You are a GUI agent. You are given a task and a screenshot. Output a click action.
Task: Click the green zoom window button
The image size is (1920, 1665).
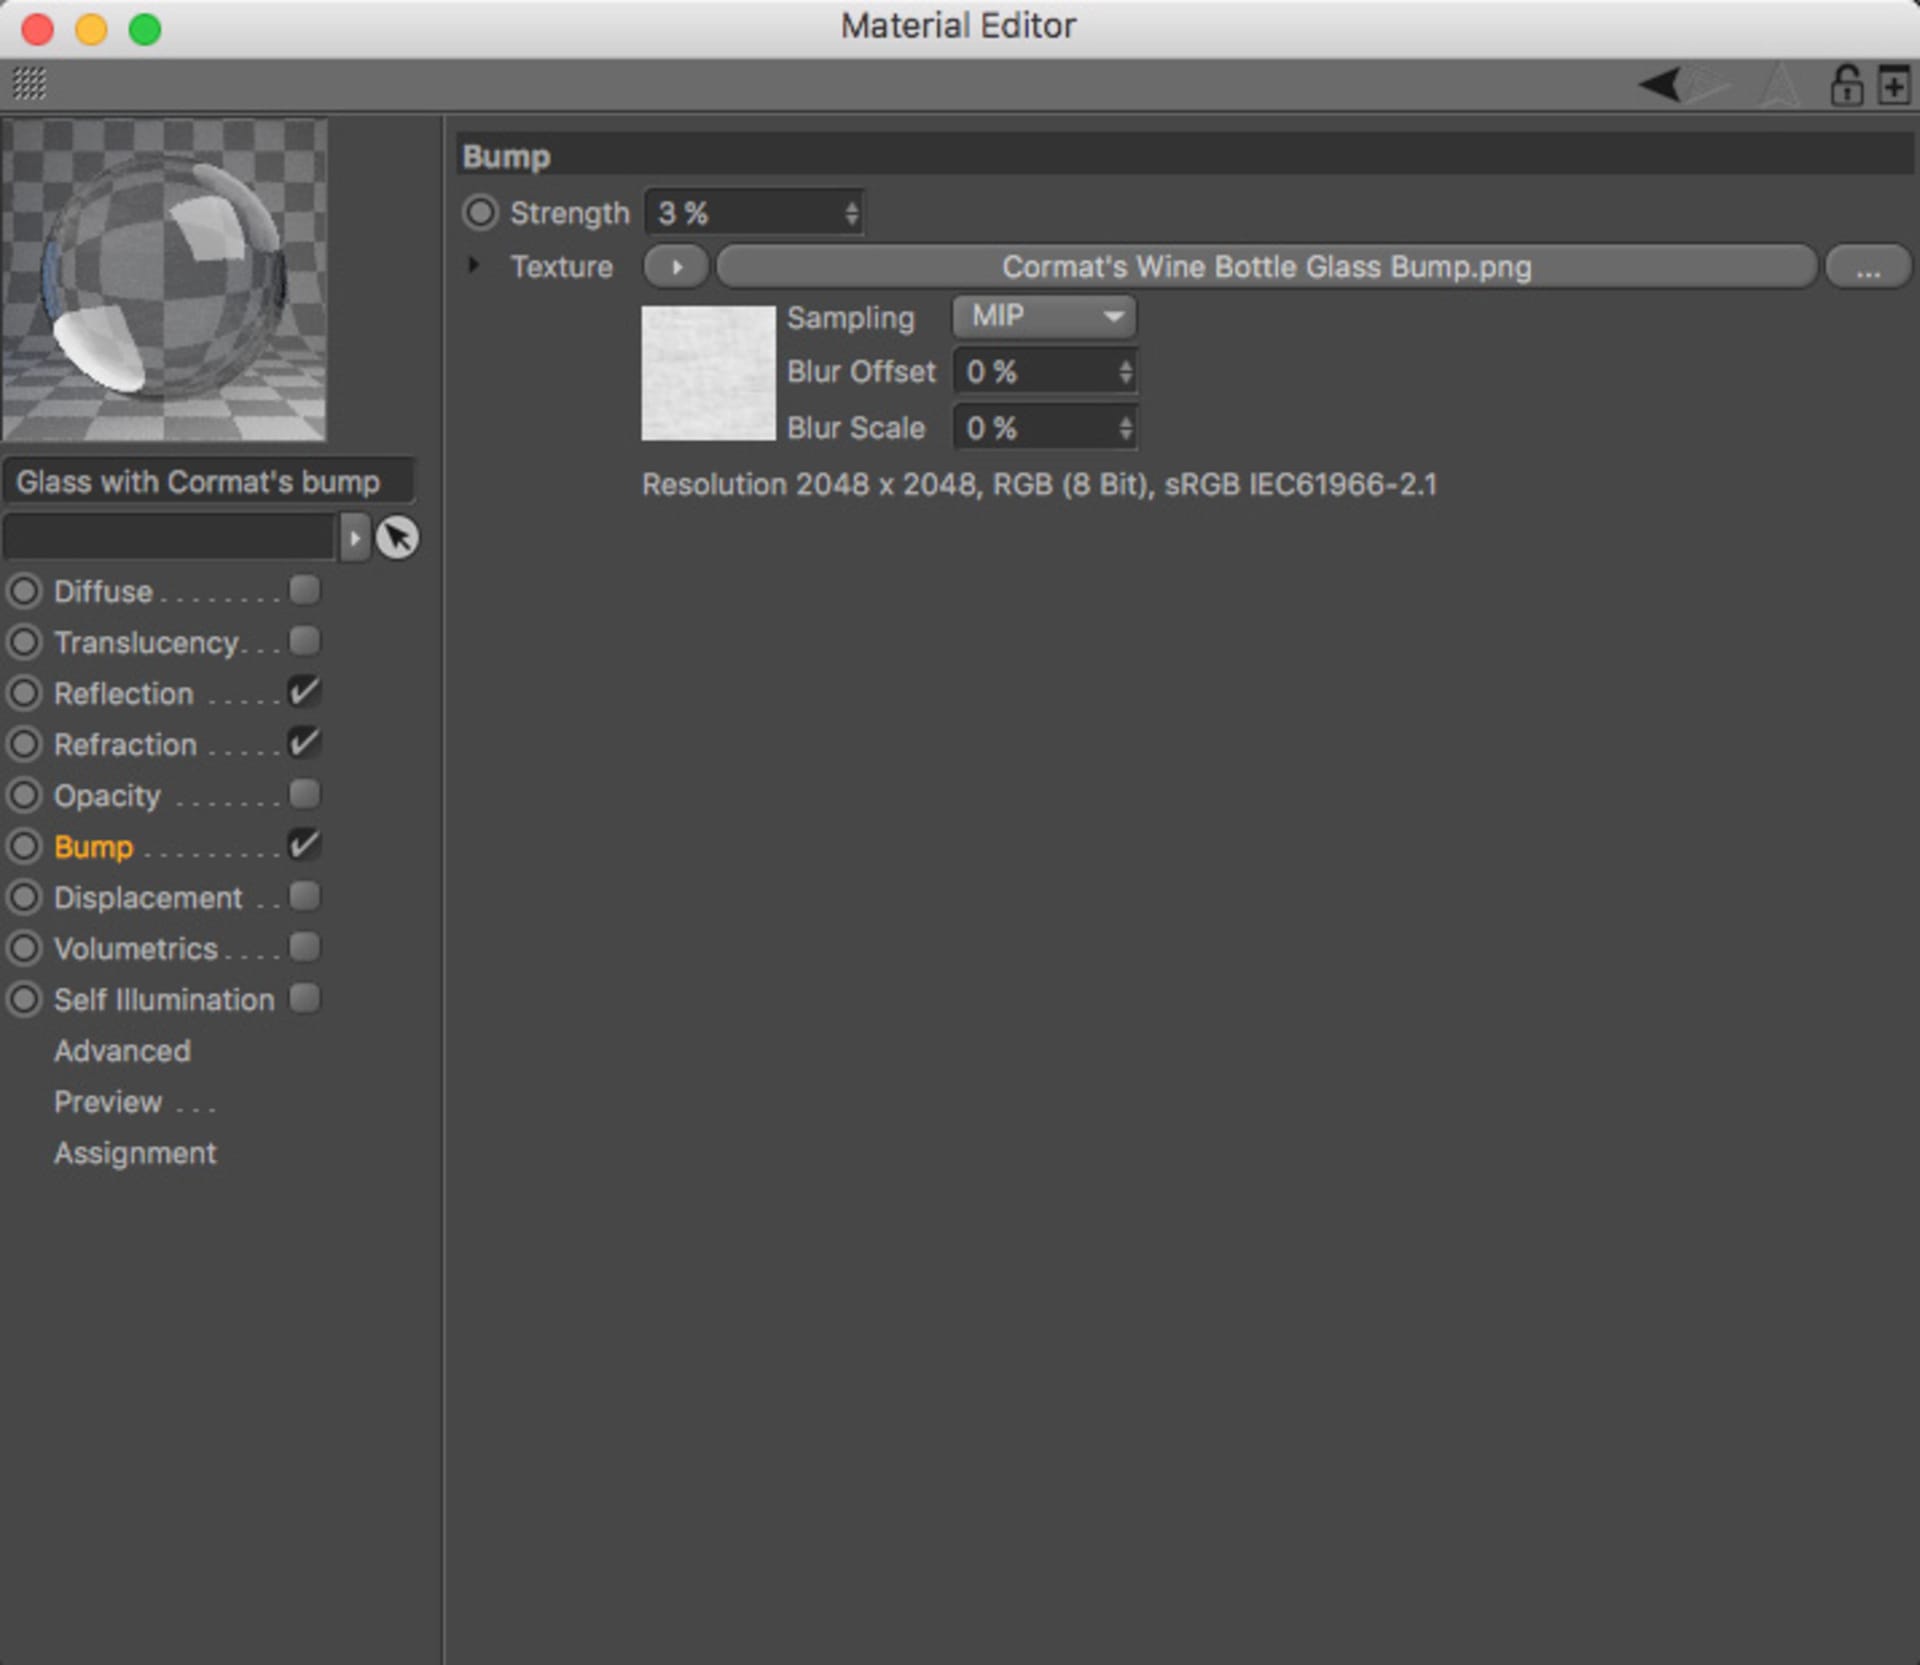145,29
